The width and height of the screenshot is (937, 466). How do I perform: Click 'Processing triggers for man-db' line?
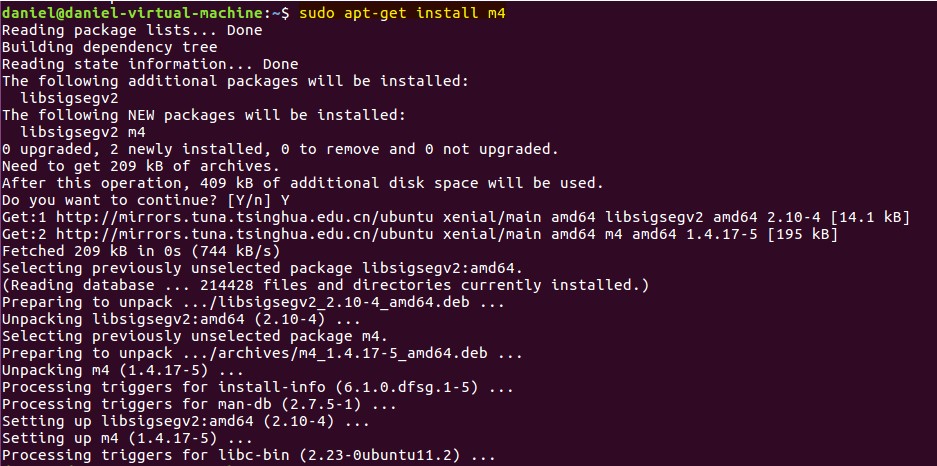pos(199,404)
